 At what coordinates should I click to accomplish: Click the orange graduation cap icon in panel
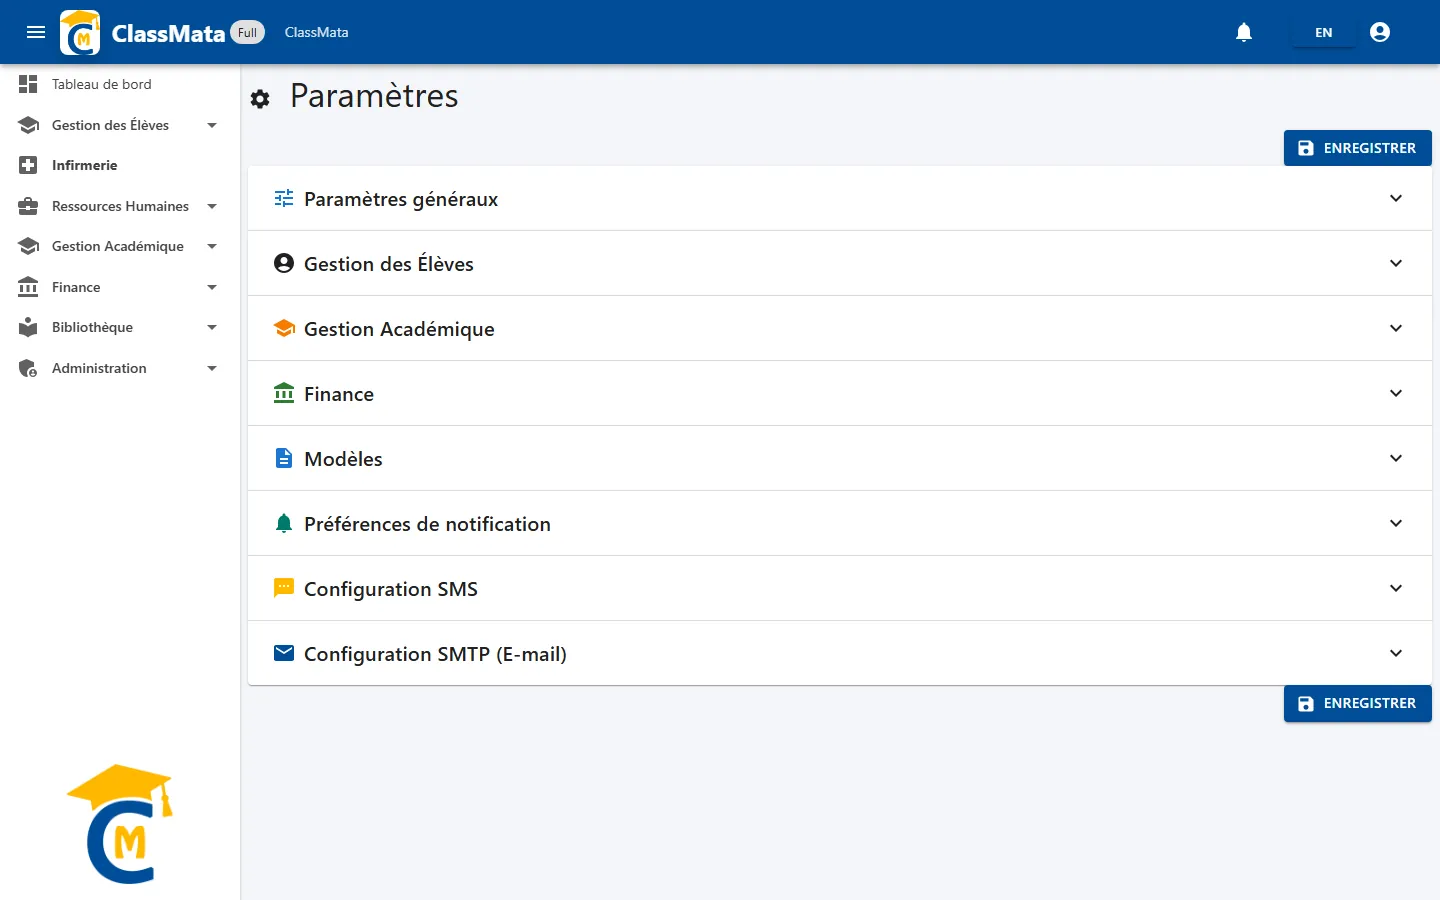284,328
